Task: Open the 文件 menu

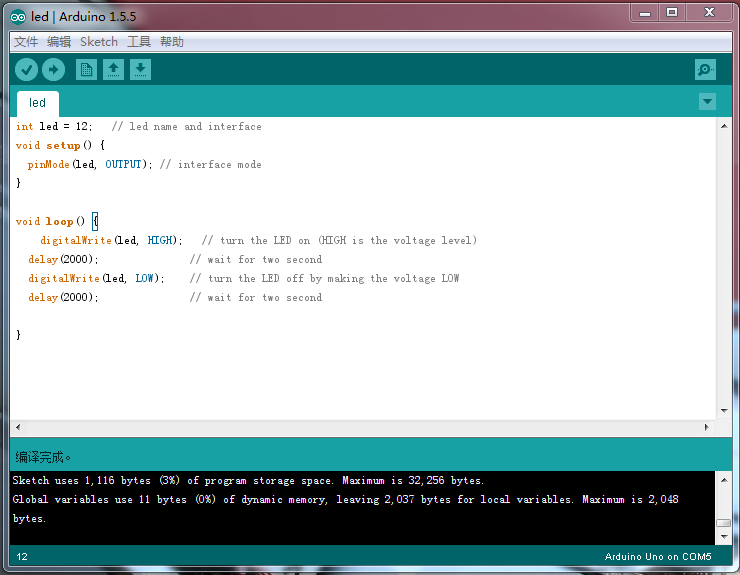Action: pyautogui.click(x=25, y=42)
